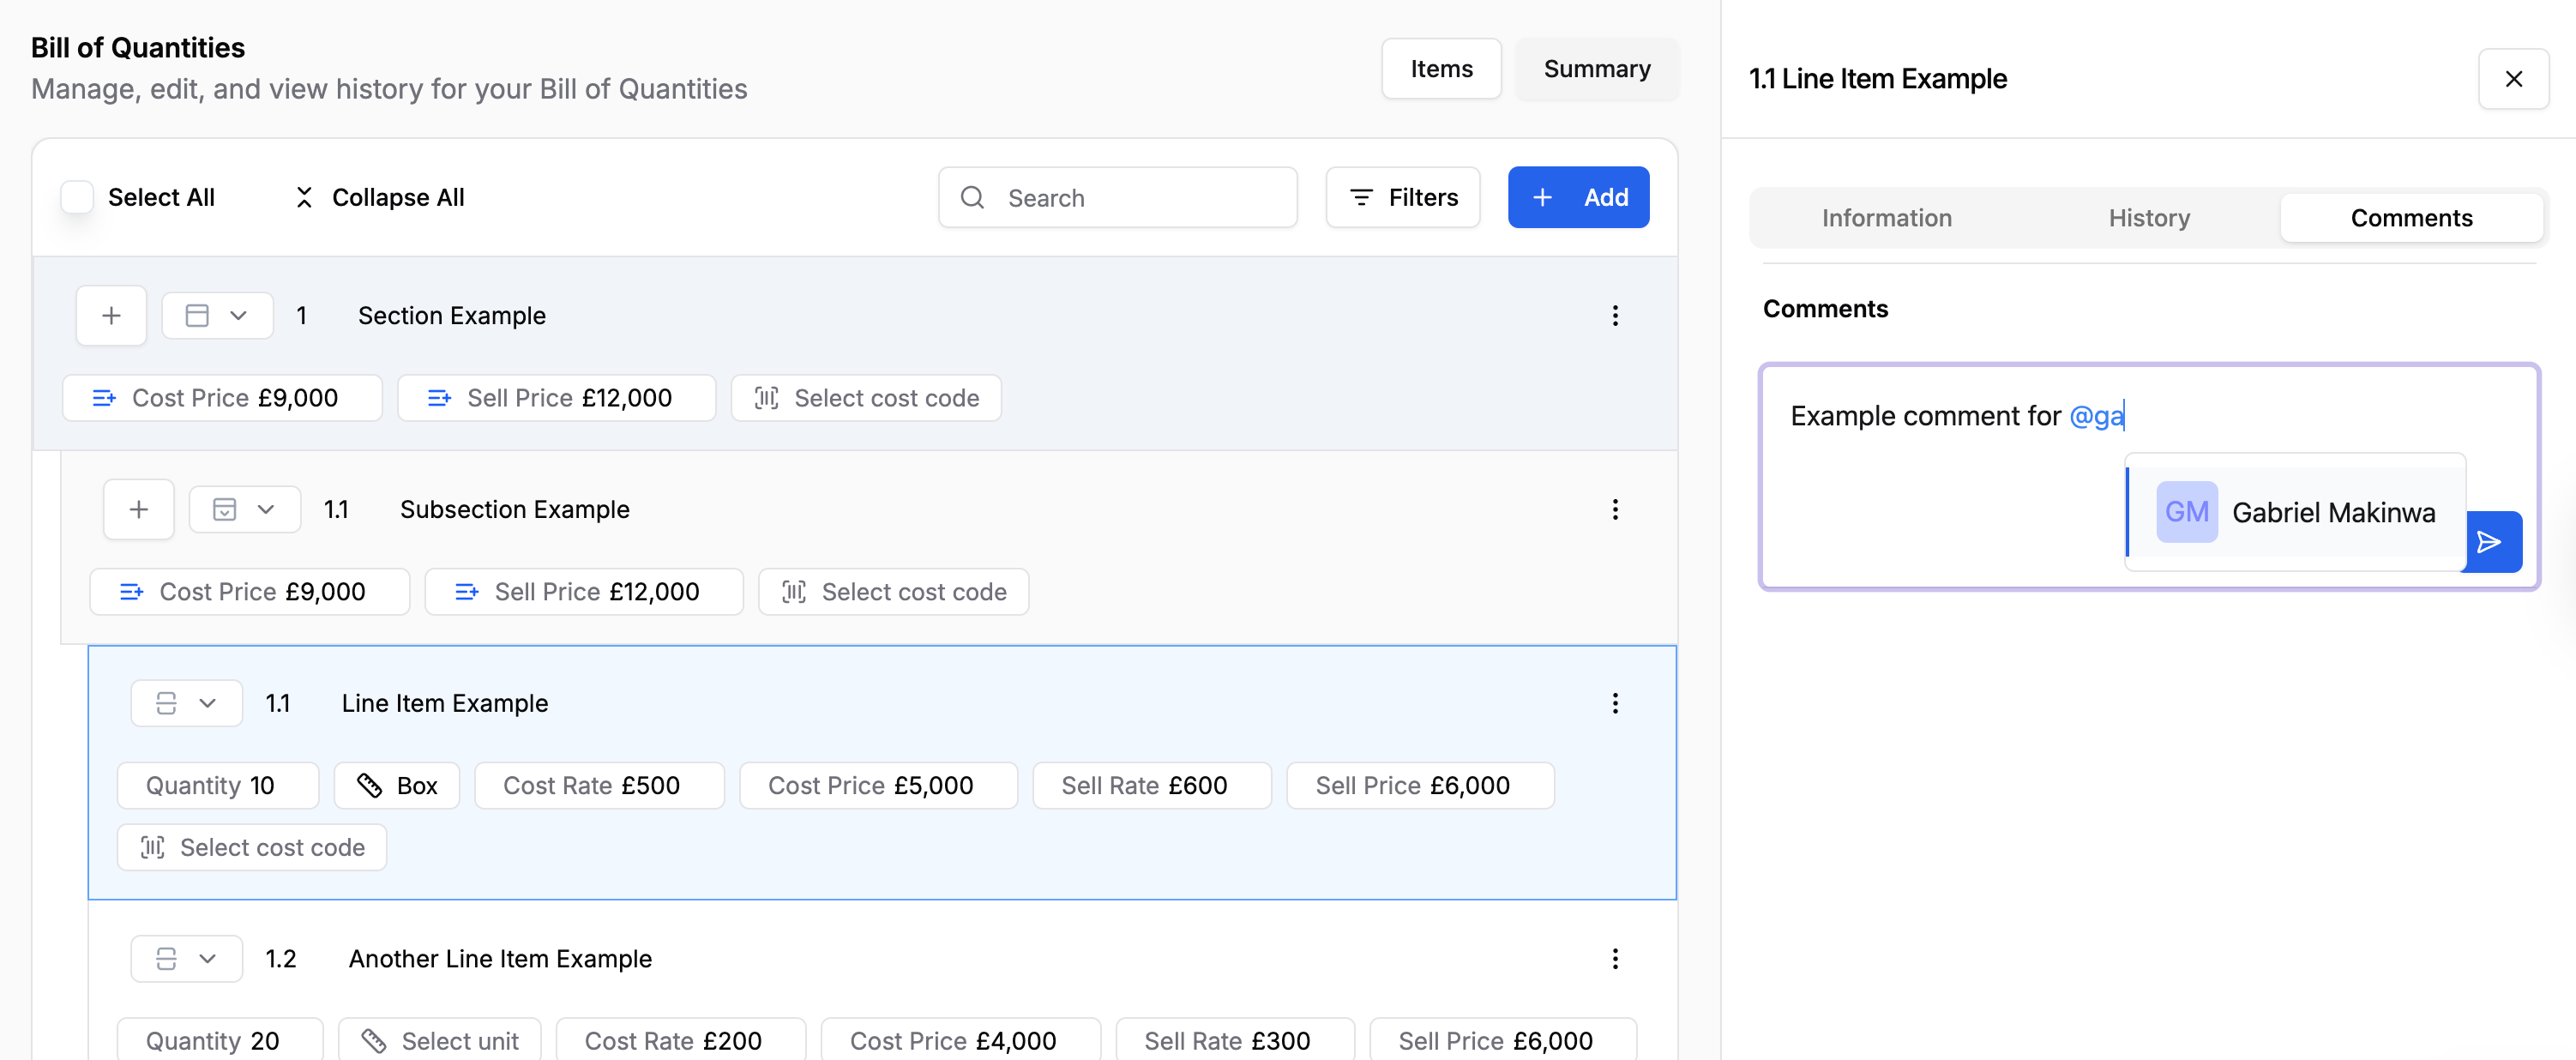Edit Sell Price £12,000 of Section Example
Screen dimensions: 2576x1060
coord(556,398)
